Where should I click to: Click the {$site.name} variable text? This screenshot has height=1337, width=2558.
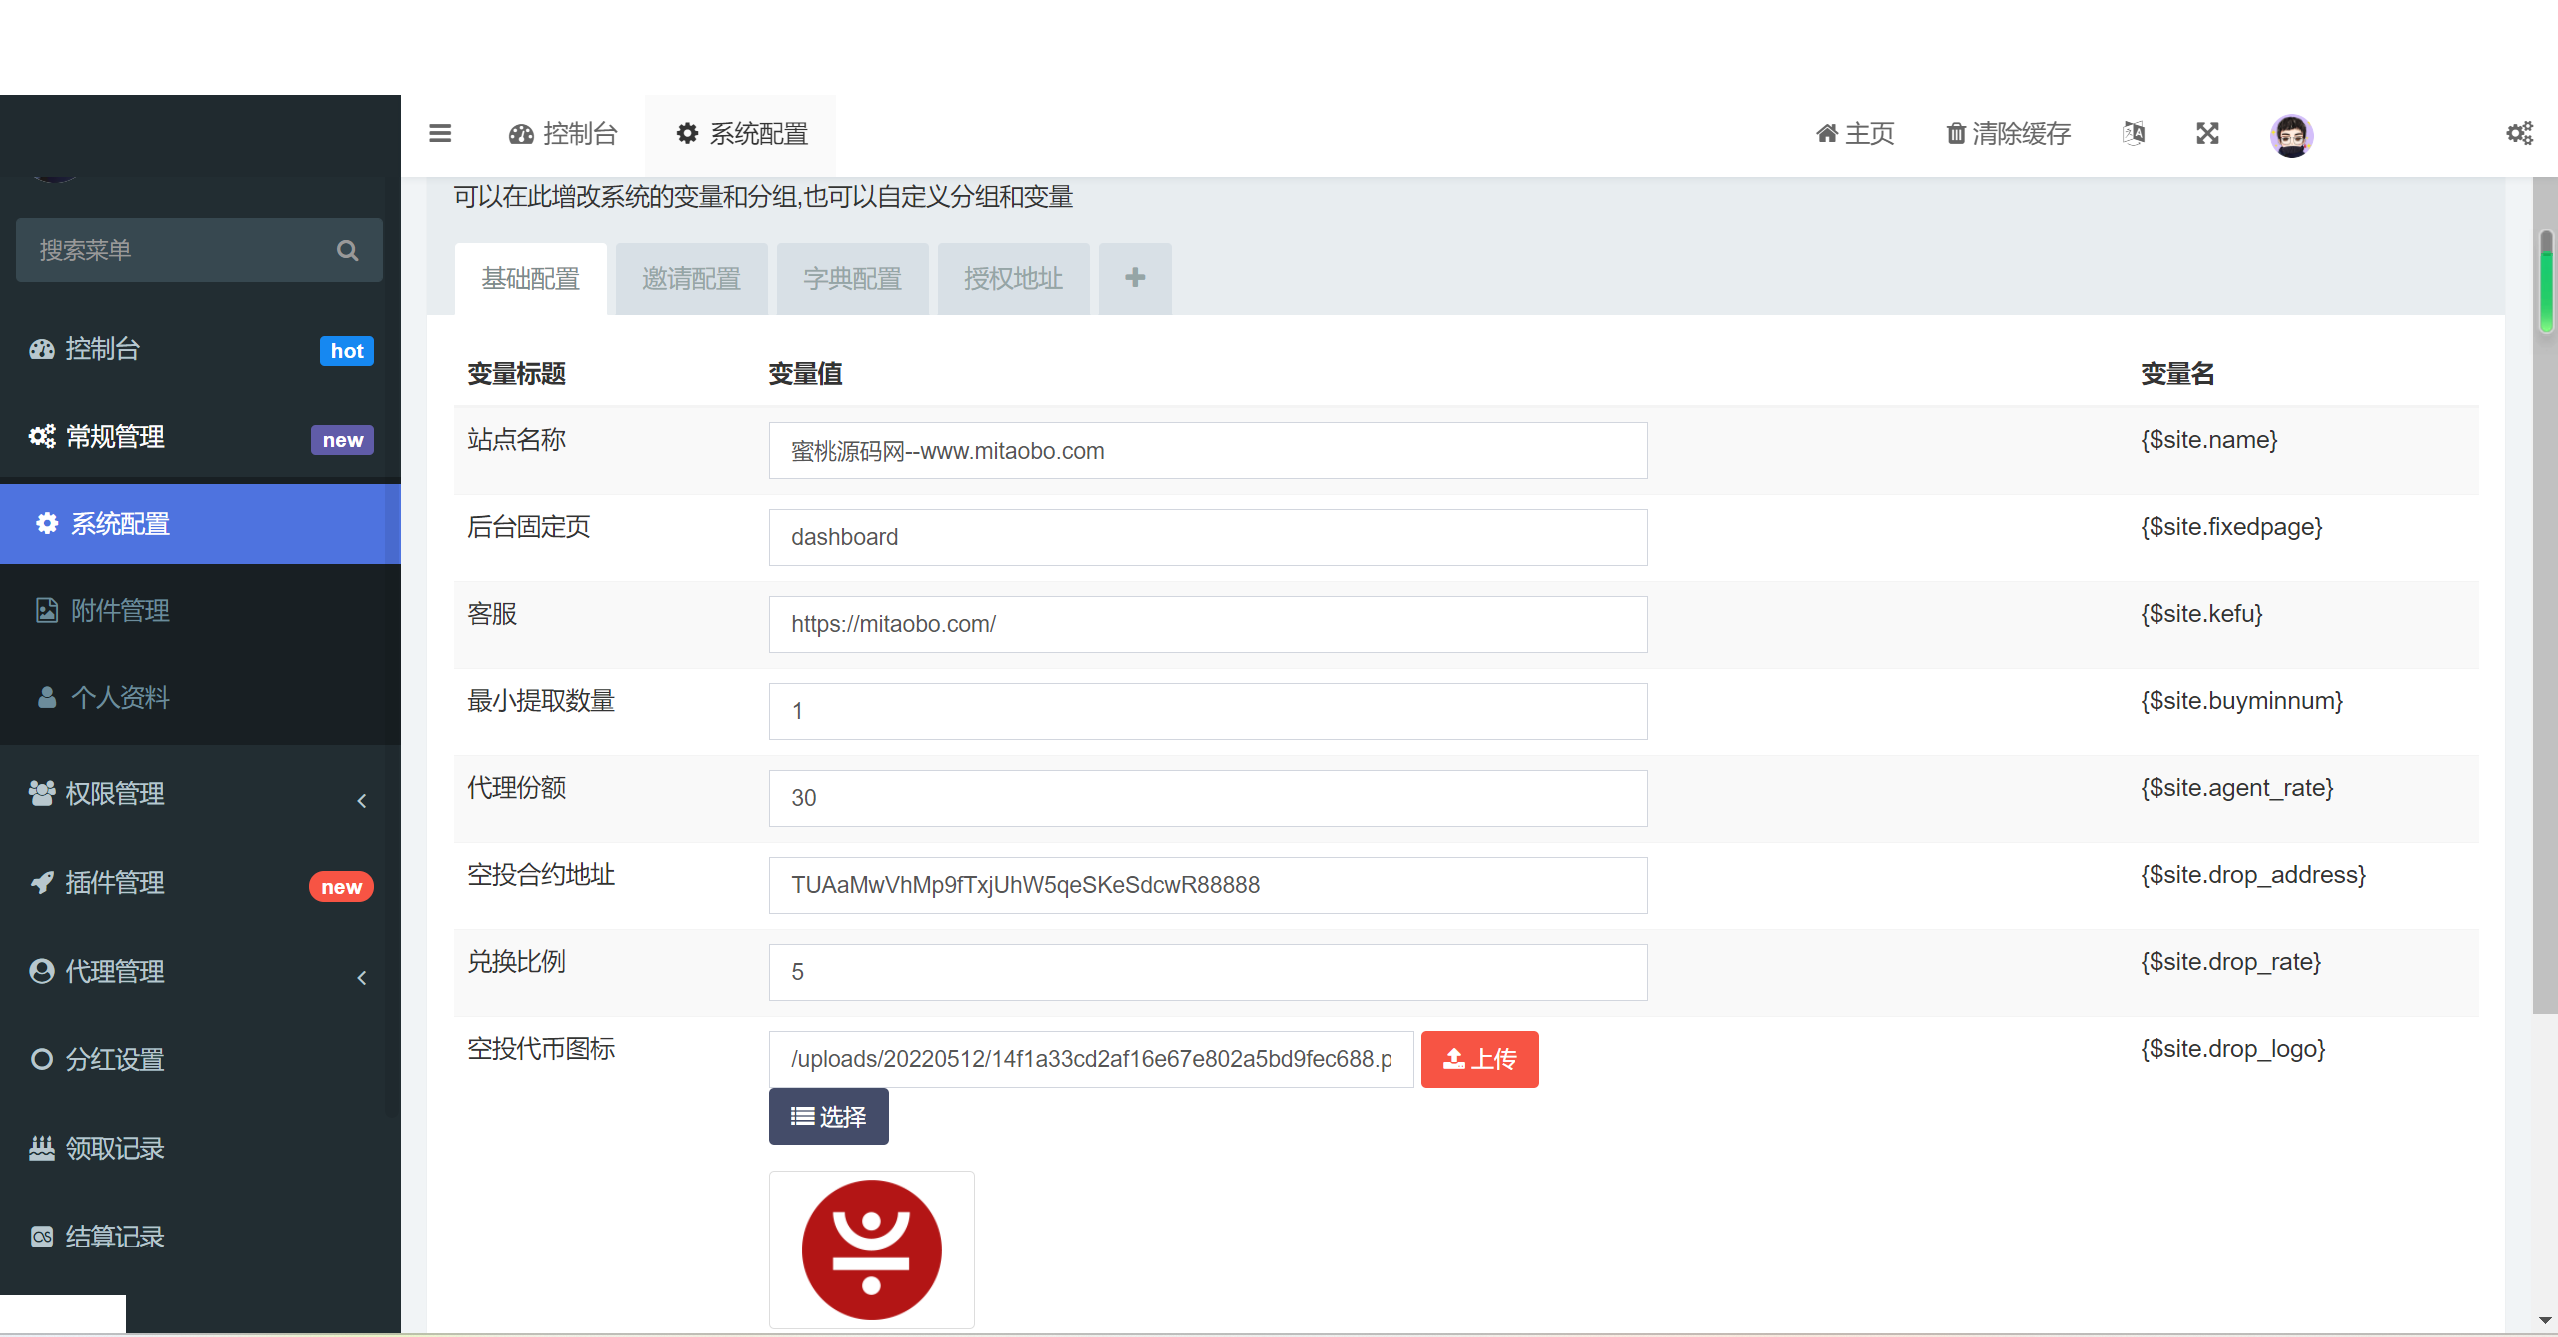click(2209, 439)
